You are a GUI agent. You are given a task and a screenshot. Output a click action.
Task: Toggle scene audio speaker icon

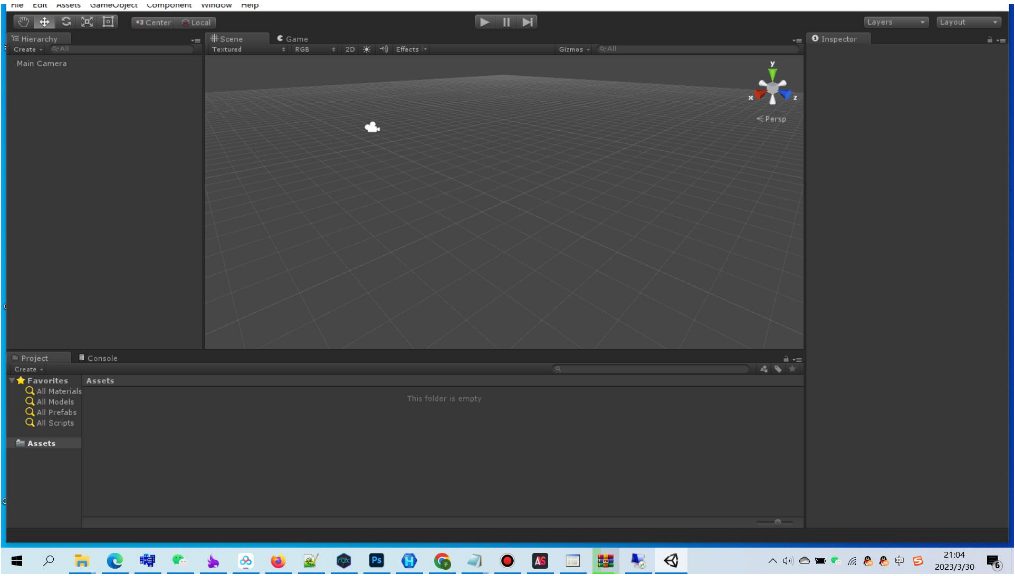(383, 49)
